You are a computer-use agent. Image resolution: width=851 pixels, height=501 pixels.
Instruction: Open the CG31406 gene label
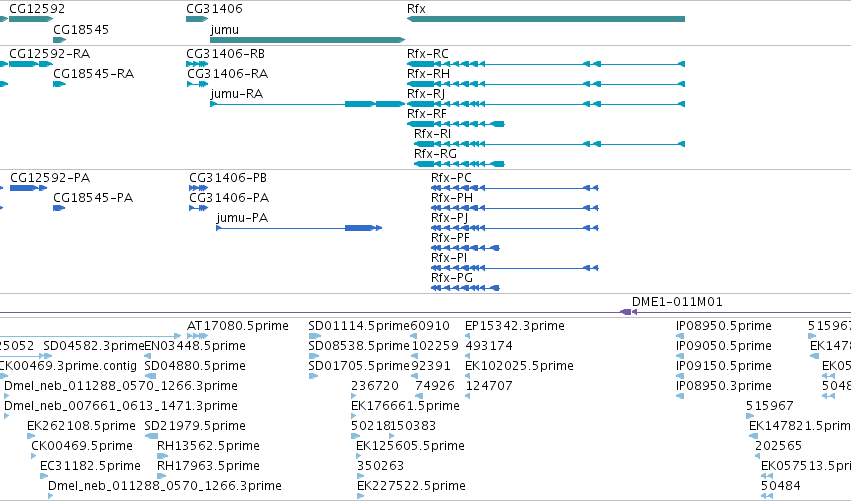click(x=214, y=9)
